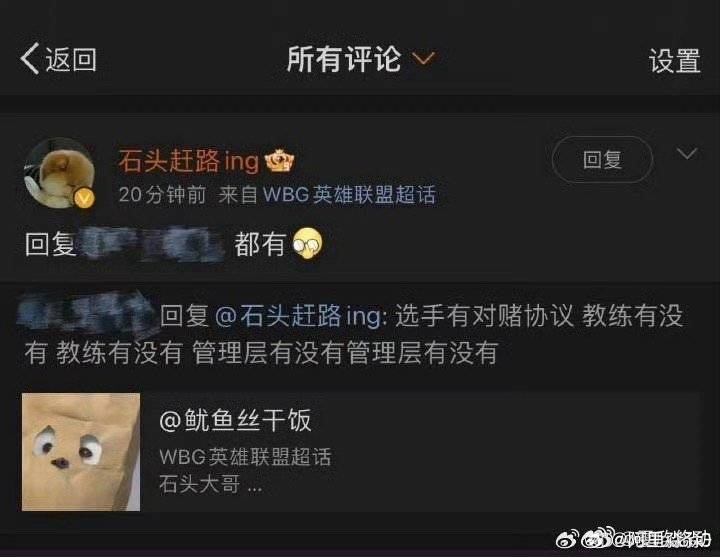Tap the glasses emoji in the comment
This screenshot has width=720, height=557.
pyautogui.click(x=308, y=243)
